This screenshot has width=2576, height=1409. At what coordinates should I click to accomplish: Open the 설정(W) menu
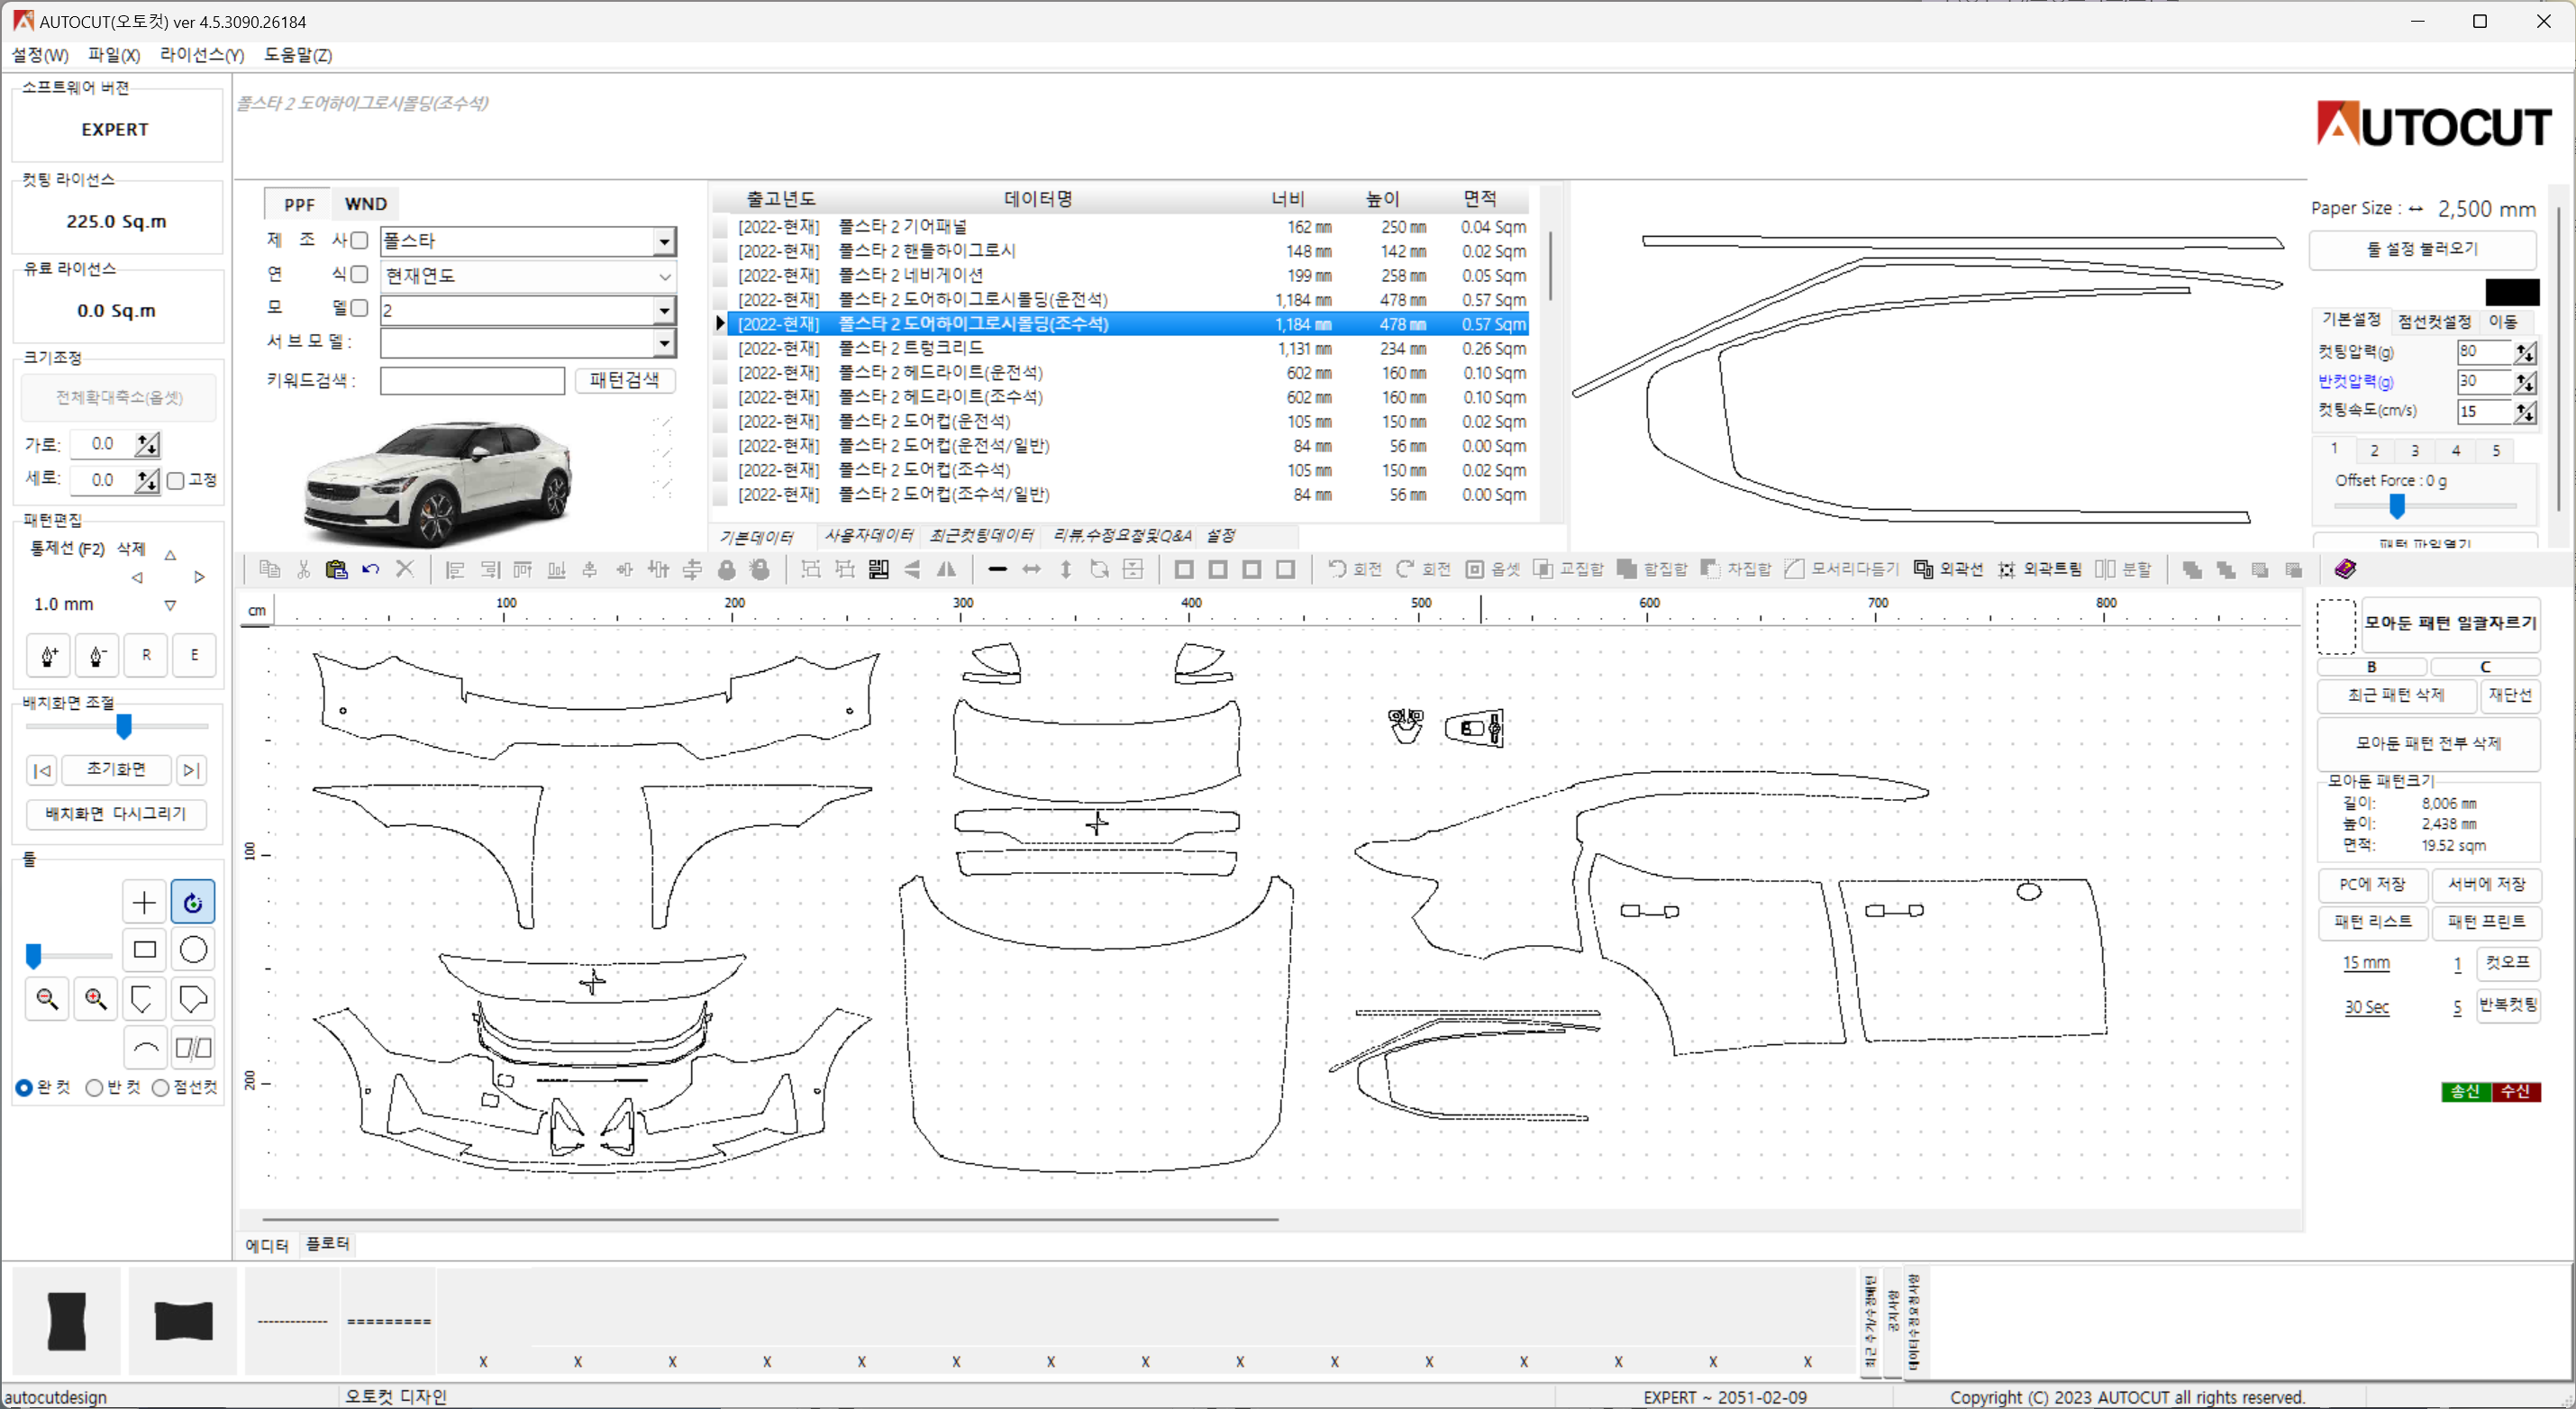click(40, 55)
